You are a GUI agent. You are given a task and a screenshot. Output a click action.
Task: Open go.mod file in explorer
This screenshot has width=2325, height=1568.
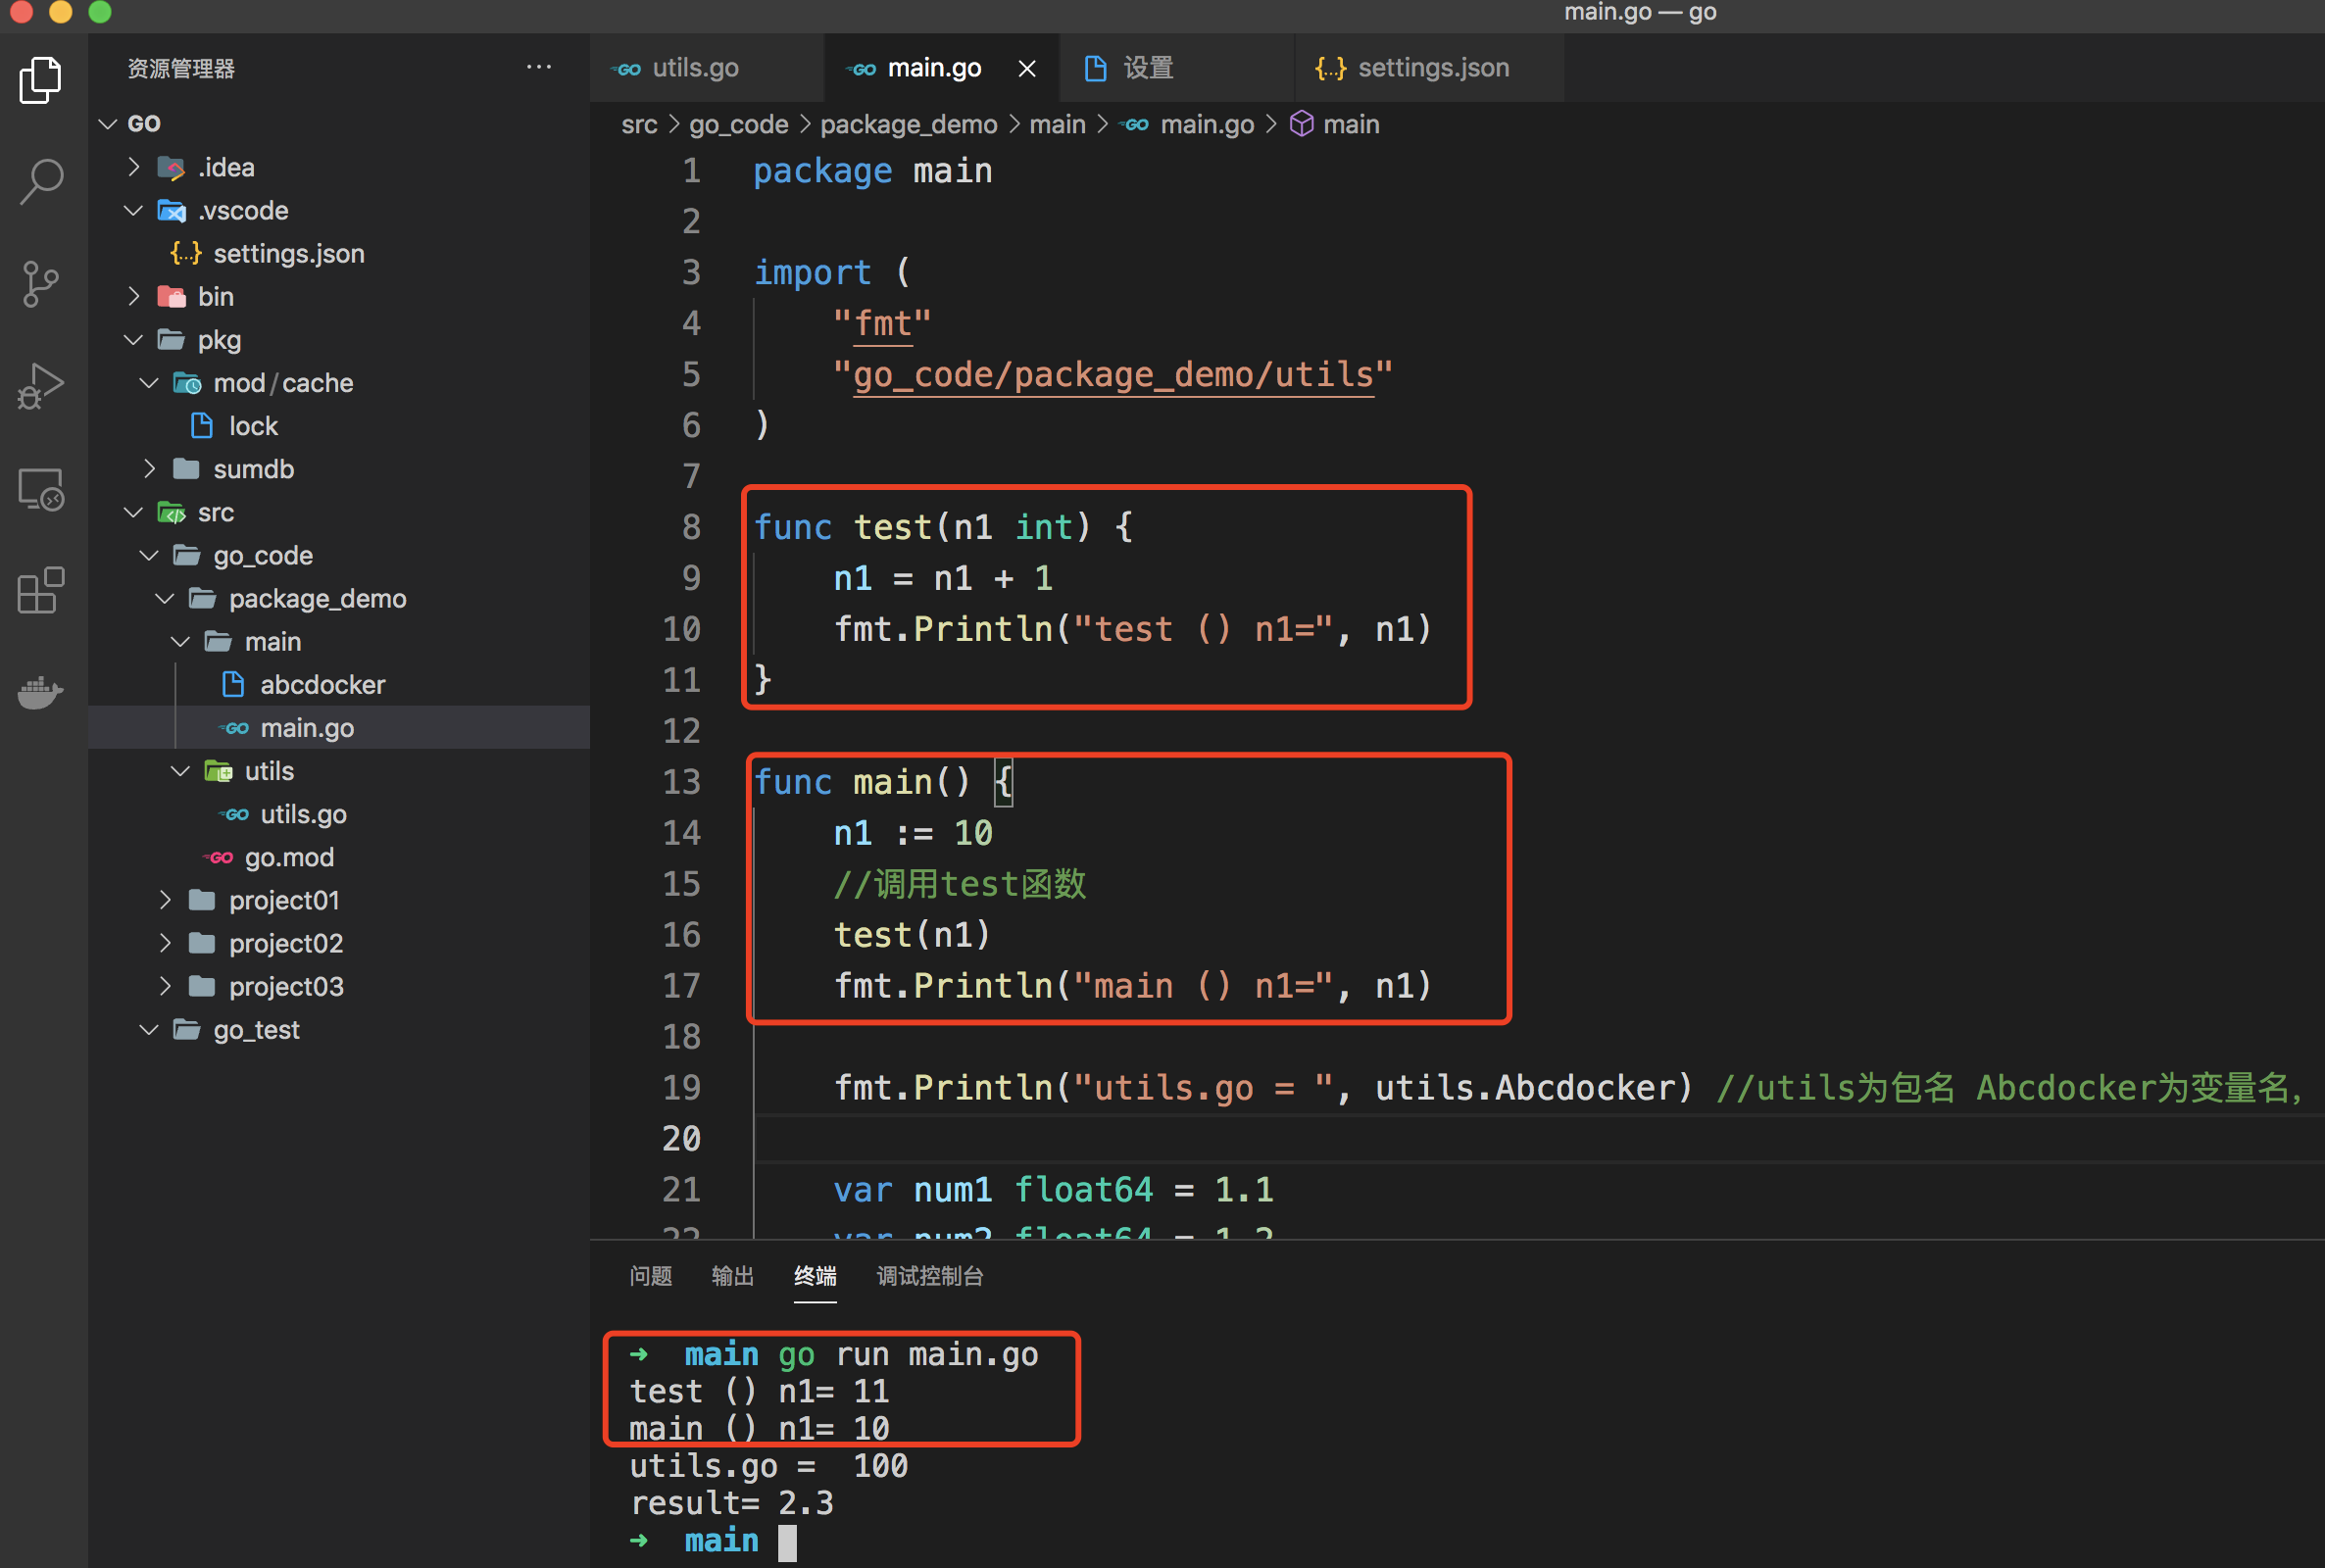point(288,857)
